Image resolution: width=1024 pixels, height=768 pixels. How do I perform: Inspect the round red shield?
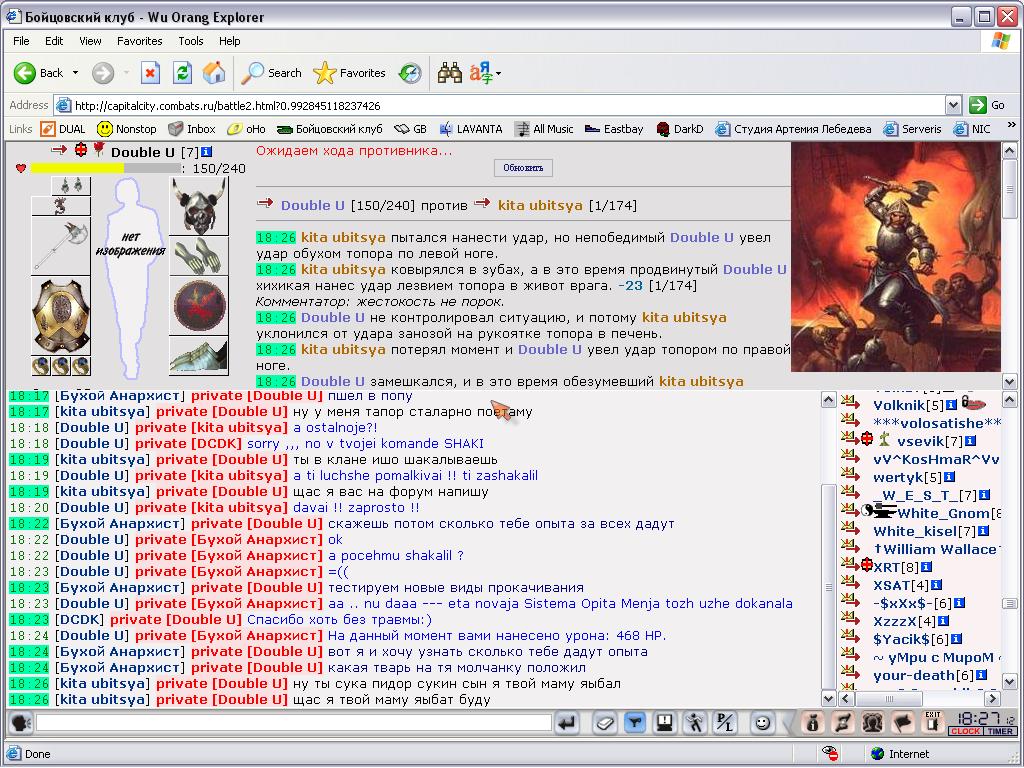199,306
